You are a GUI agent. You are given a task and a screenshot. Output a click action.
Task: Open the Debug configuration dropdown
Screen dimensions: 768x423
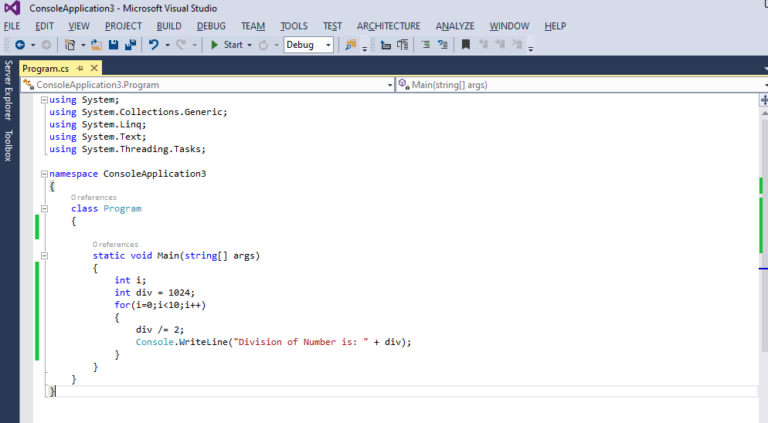click(328, 45)
